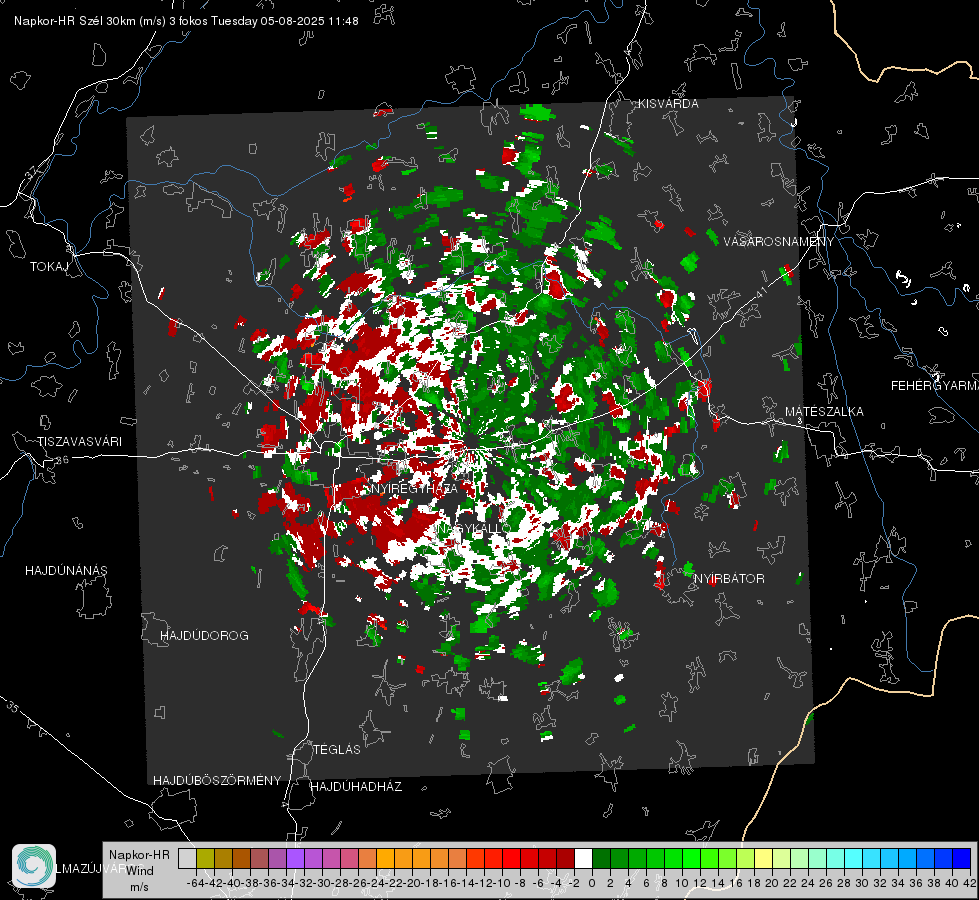Pick the white swatch between -2 and 0
The image size is (979, 900).
pyautogui.click(x=583, y=858)
